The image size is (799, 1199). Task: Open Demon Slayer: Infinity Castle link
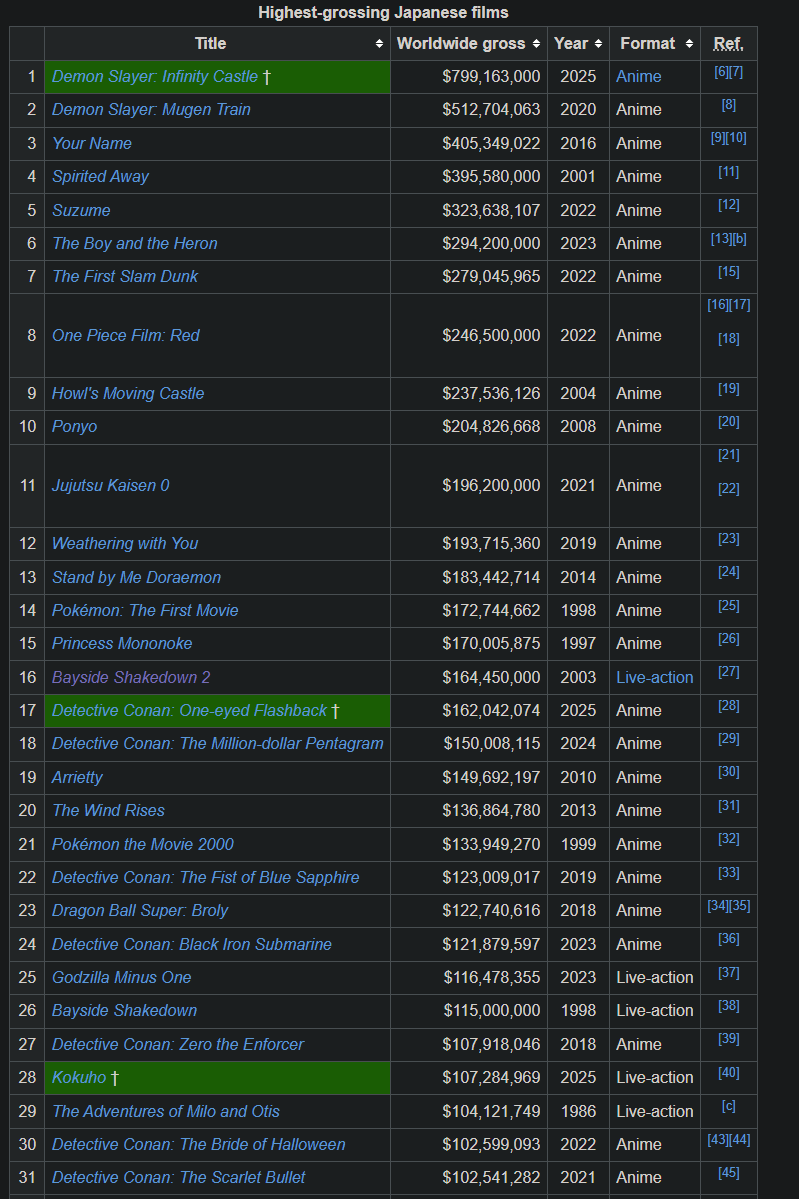click(x=154, y=76)
